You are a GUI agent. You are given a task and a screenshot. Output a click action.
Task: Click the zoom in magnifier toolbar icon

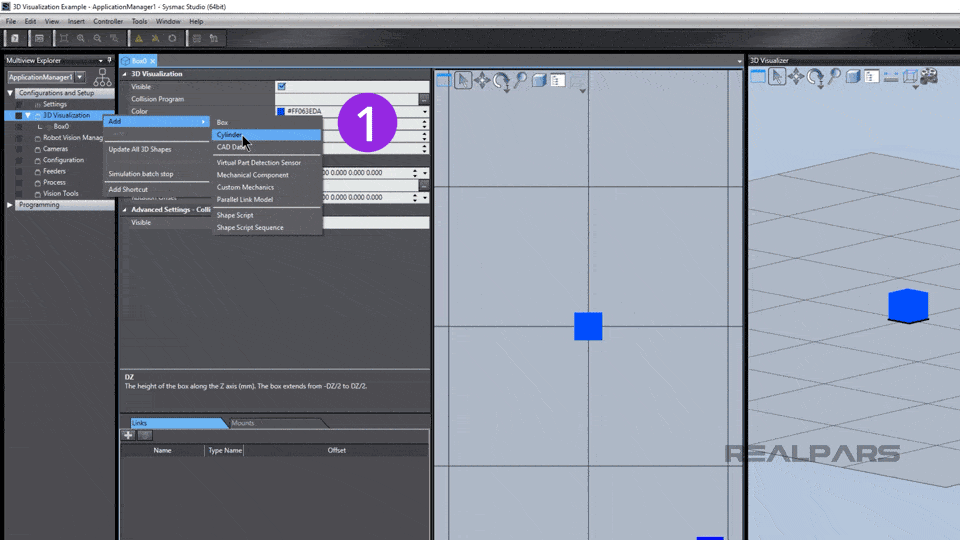[x=80, y=39]
